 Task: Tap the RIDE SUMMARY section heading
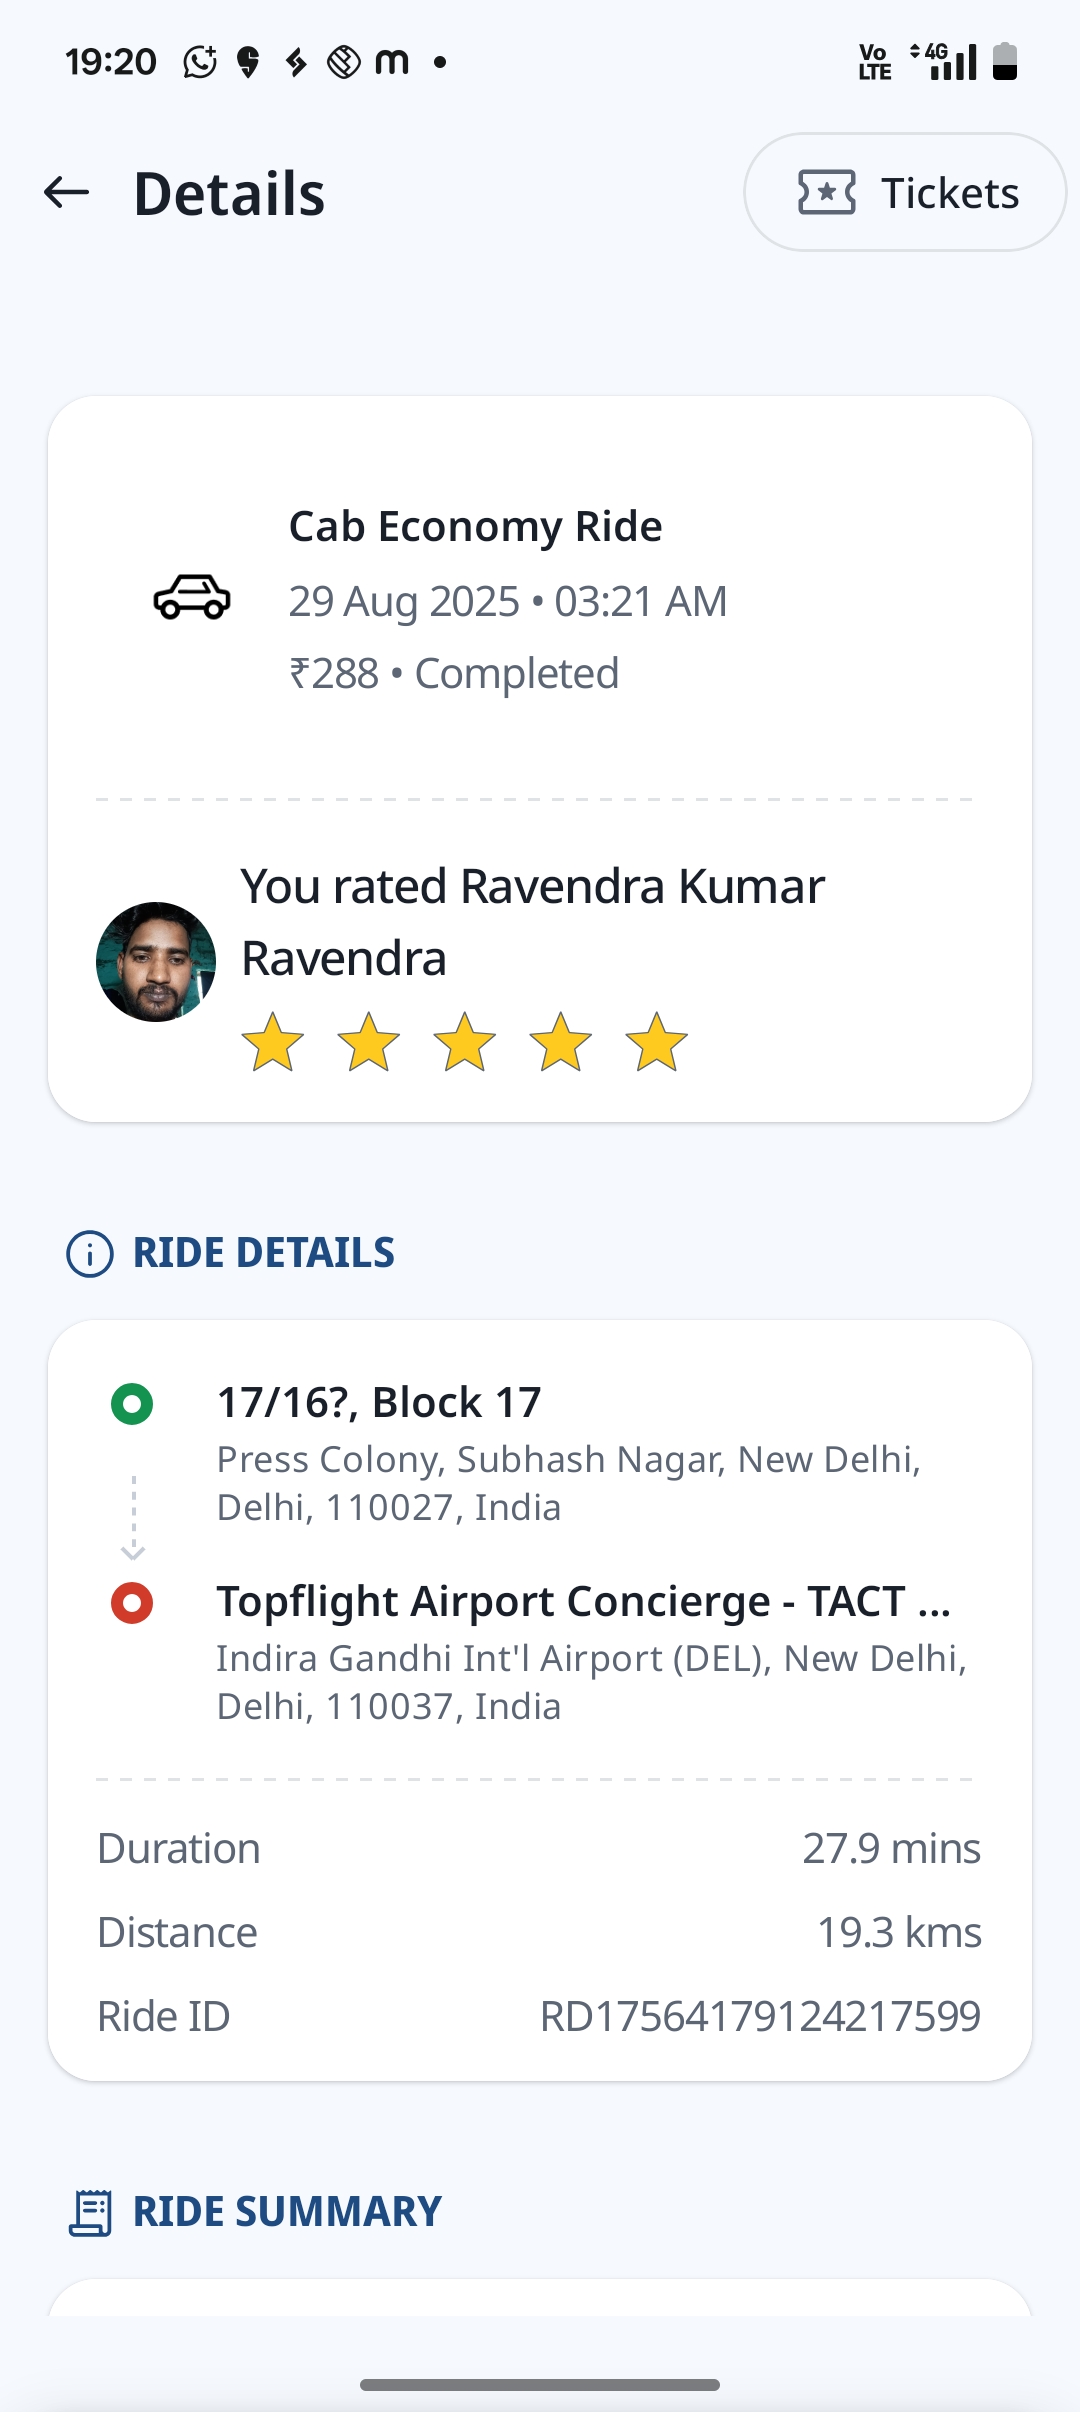coord(287,2212)
